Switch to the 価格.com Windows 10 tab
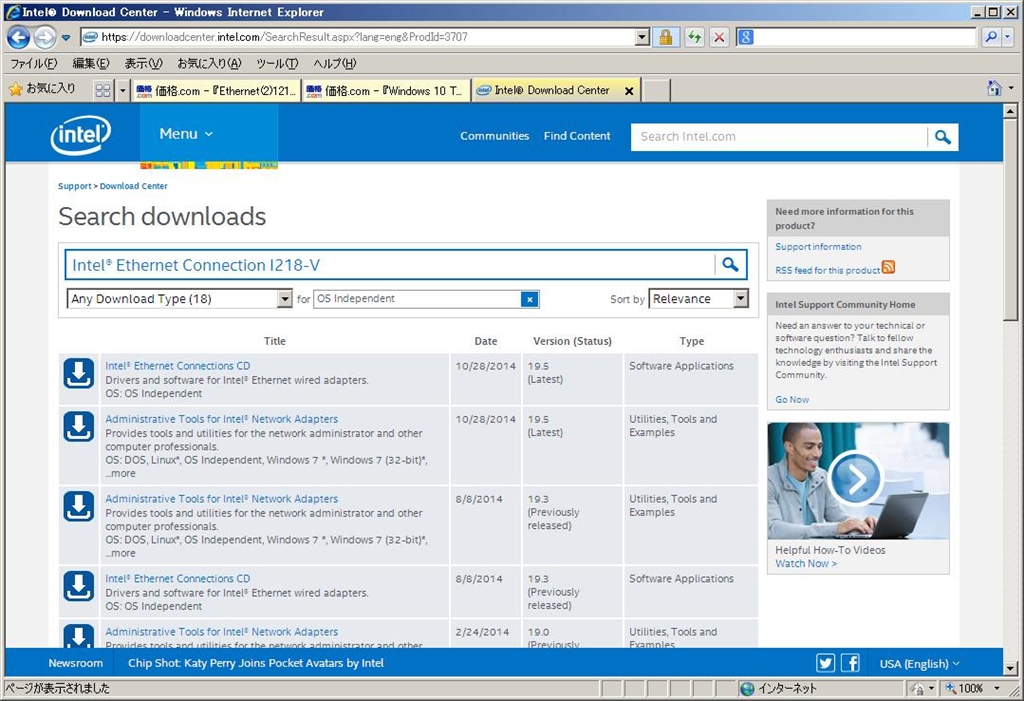Screen dimensions: 1024x701 385,91
